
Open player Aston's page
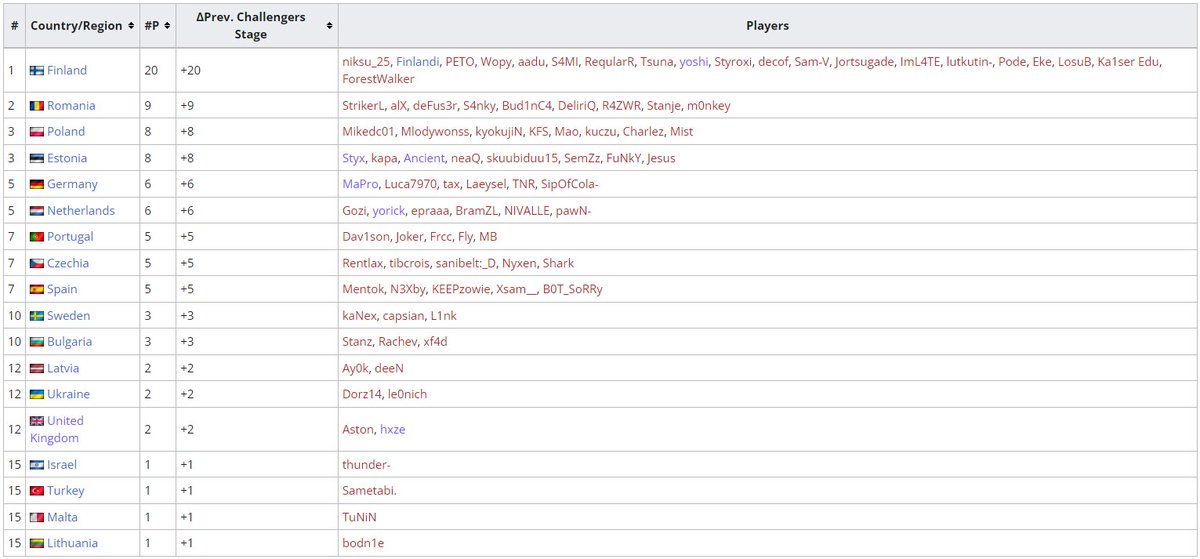[357, 430]
